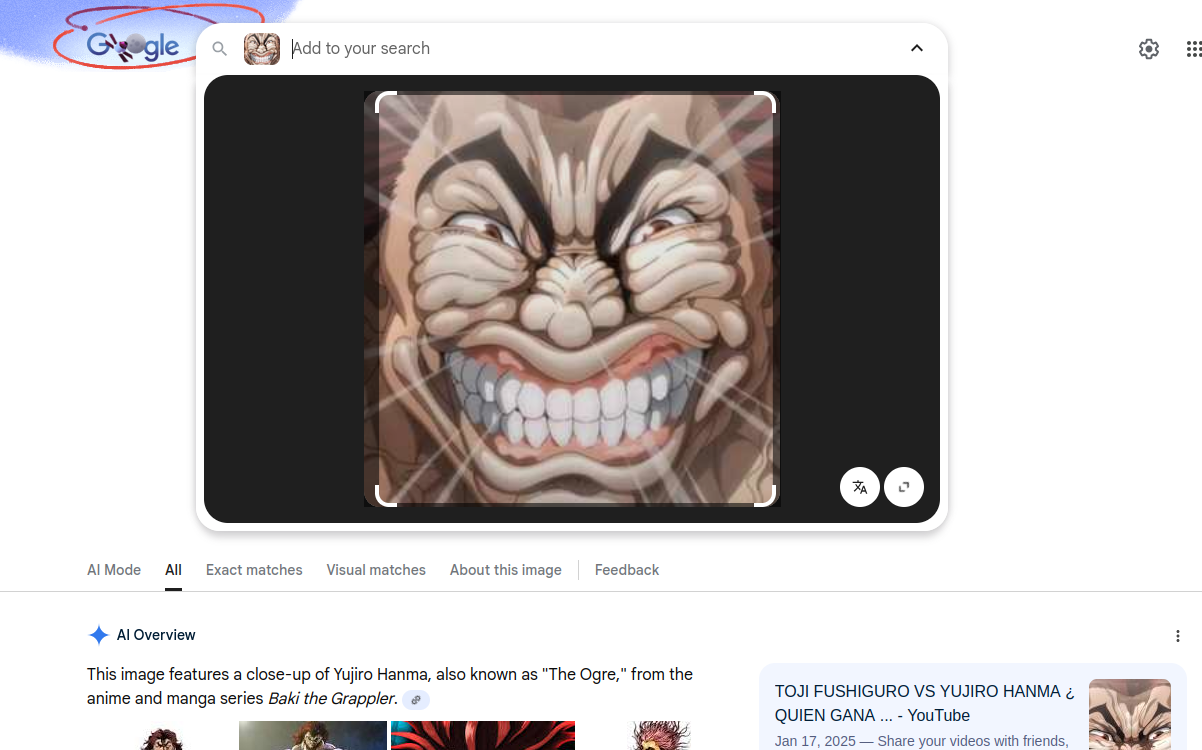
Task: Open the Google apps grid icon
Action: coord(1194,49)
